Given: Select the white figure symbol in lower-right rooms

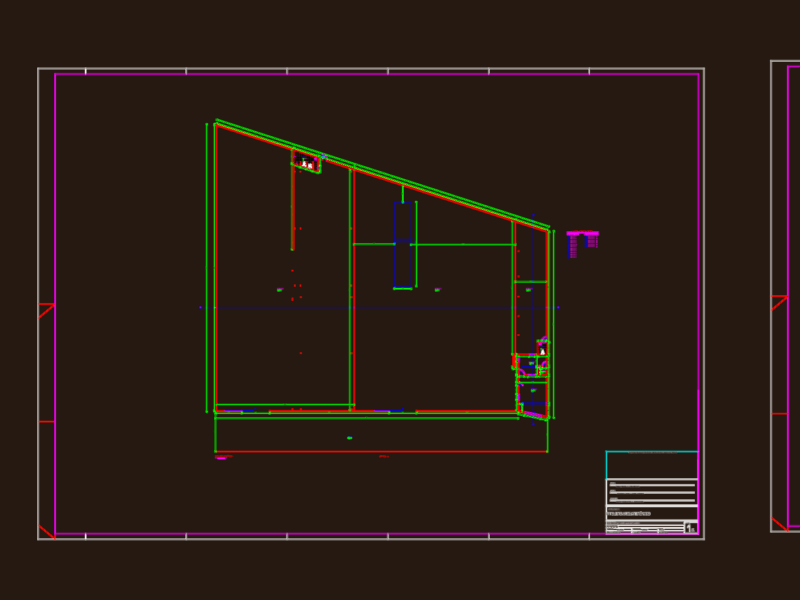Looking at the screenshot, I should pyautogui.click(x=542, y=351).
